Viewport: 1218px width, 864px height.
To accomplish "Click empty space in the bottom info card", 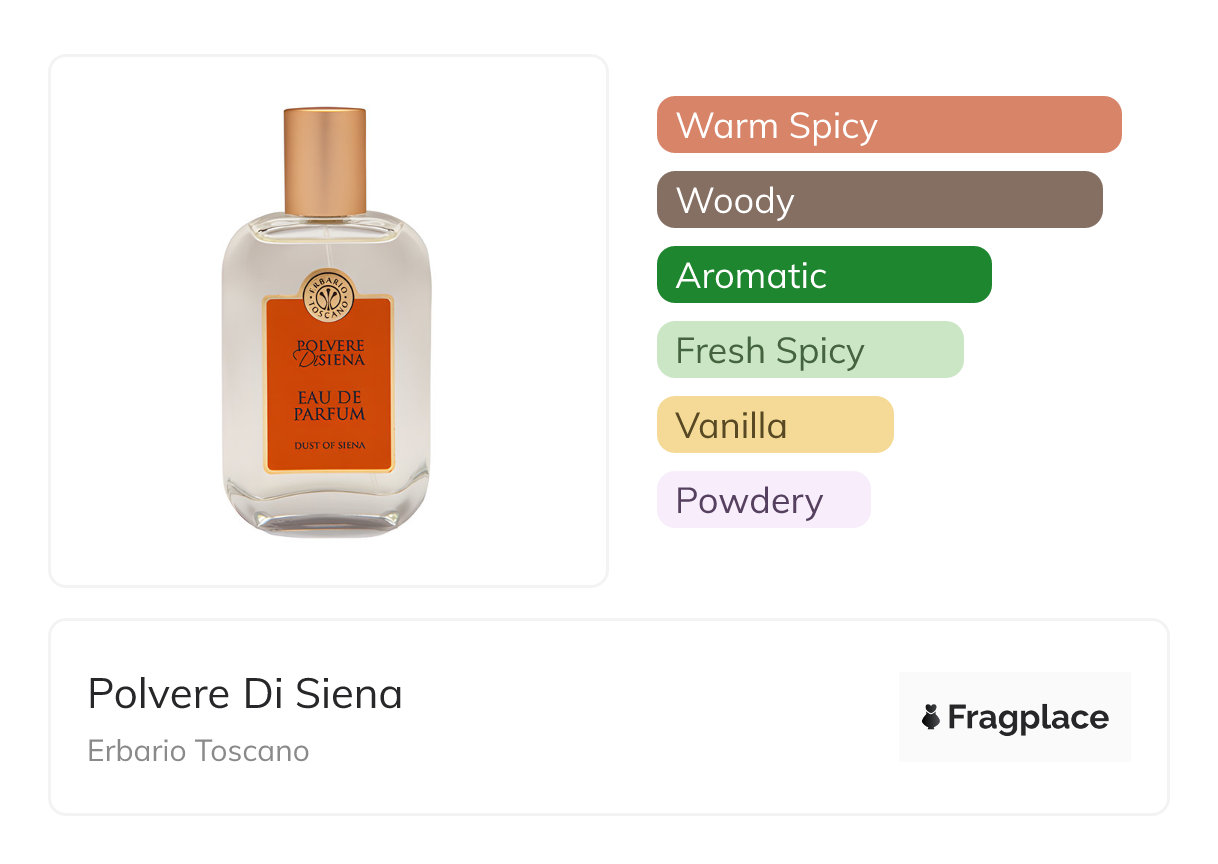I will coord(650,720).
